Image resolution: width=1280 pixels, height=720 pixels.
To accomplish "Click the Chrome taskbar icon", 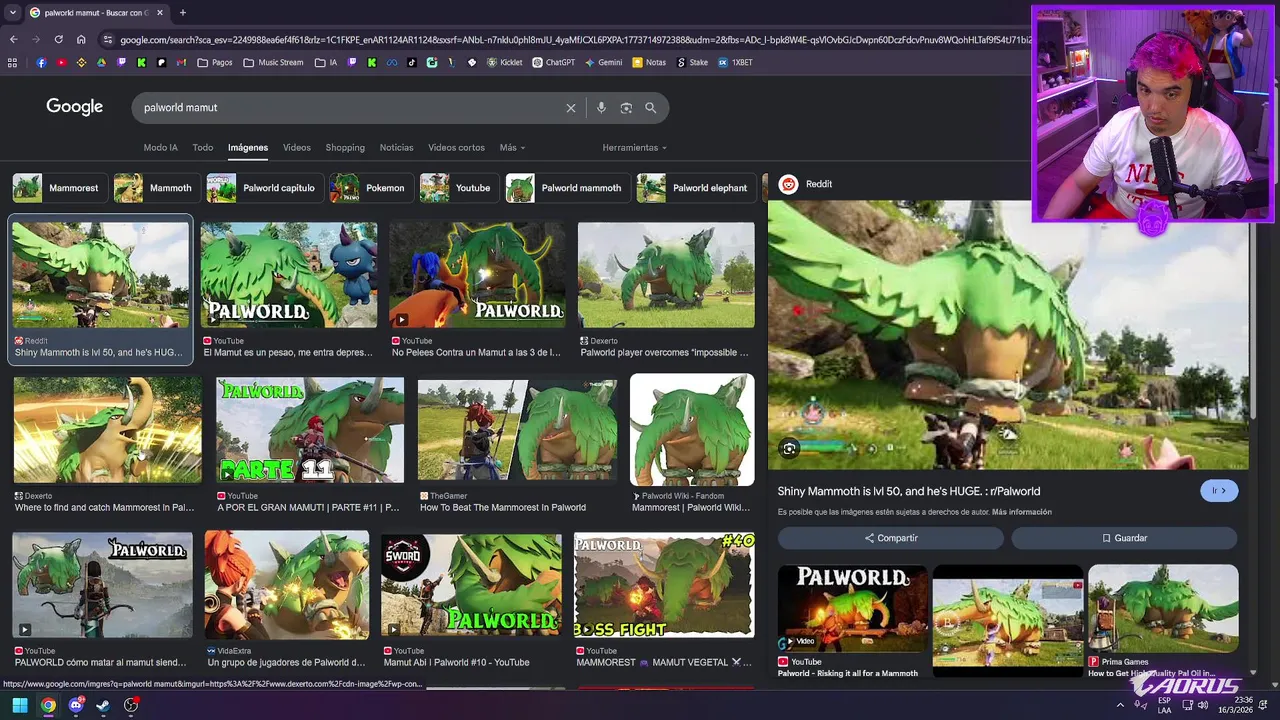I will pos(48,705).
